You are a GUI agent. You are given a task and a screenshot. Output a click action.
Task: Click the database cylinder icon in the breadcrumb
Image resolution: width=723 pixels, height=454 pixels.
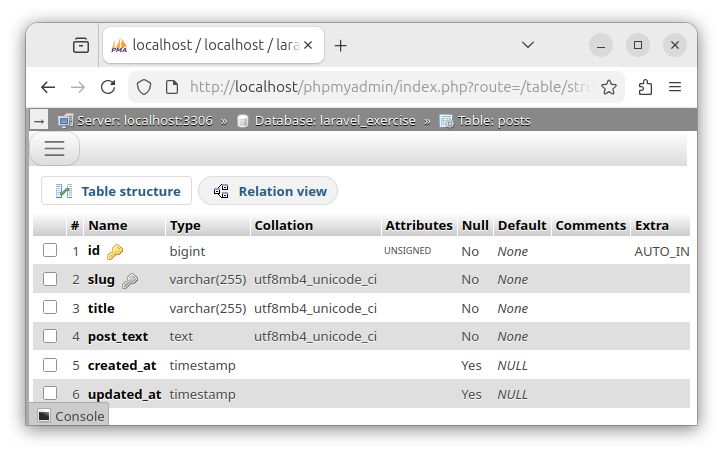tap(243, 121)
